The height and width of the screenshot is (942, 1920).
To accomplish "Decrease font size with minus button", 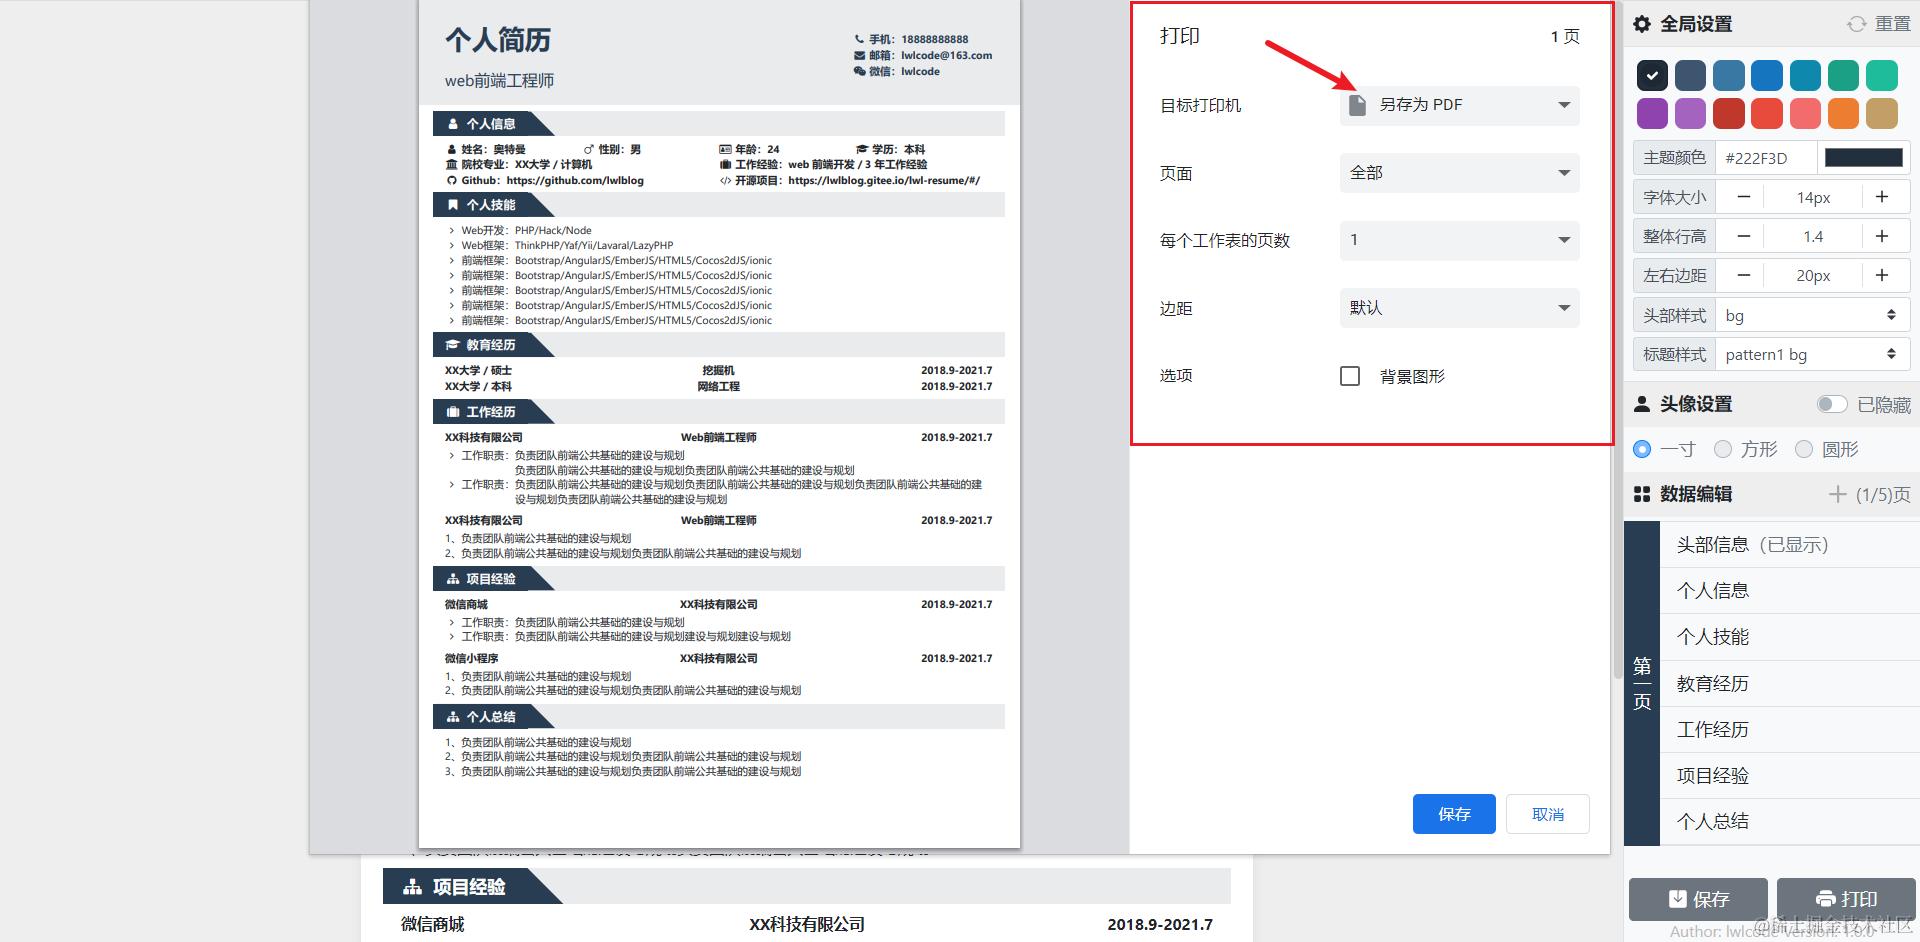I will 1744,197.
